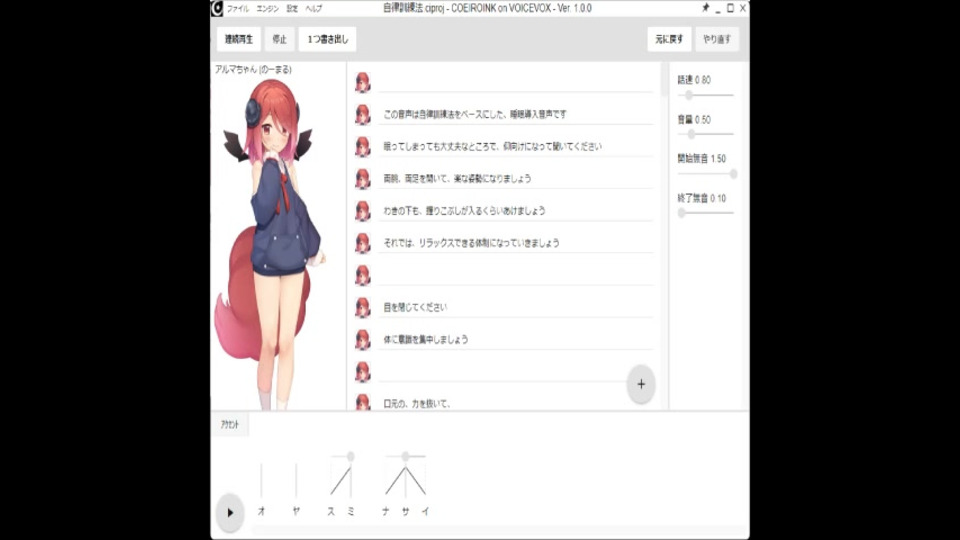Click character icon beside この音声は自律訓練法 line
Screen dimensions: 960x540
pos(362,114)
